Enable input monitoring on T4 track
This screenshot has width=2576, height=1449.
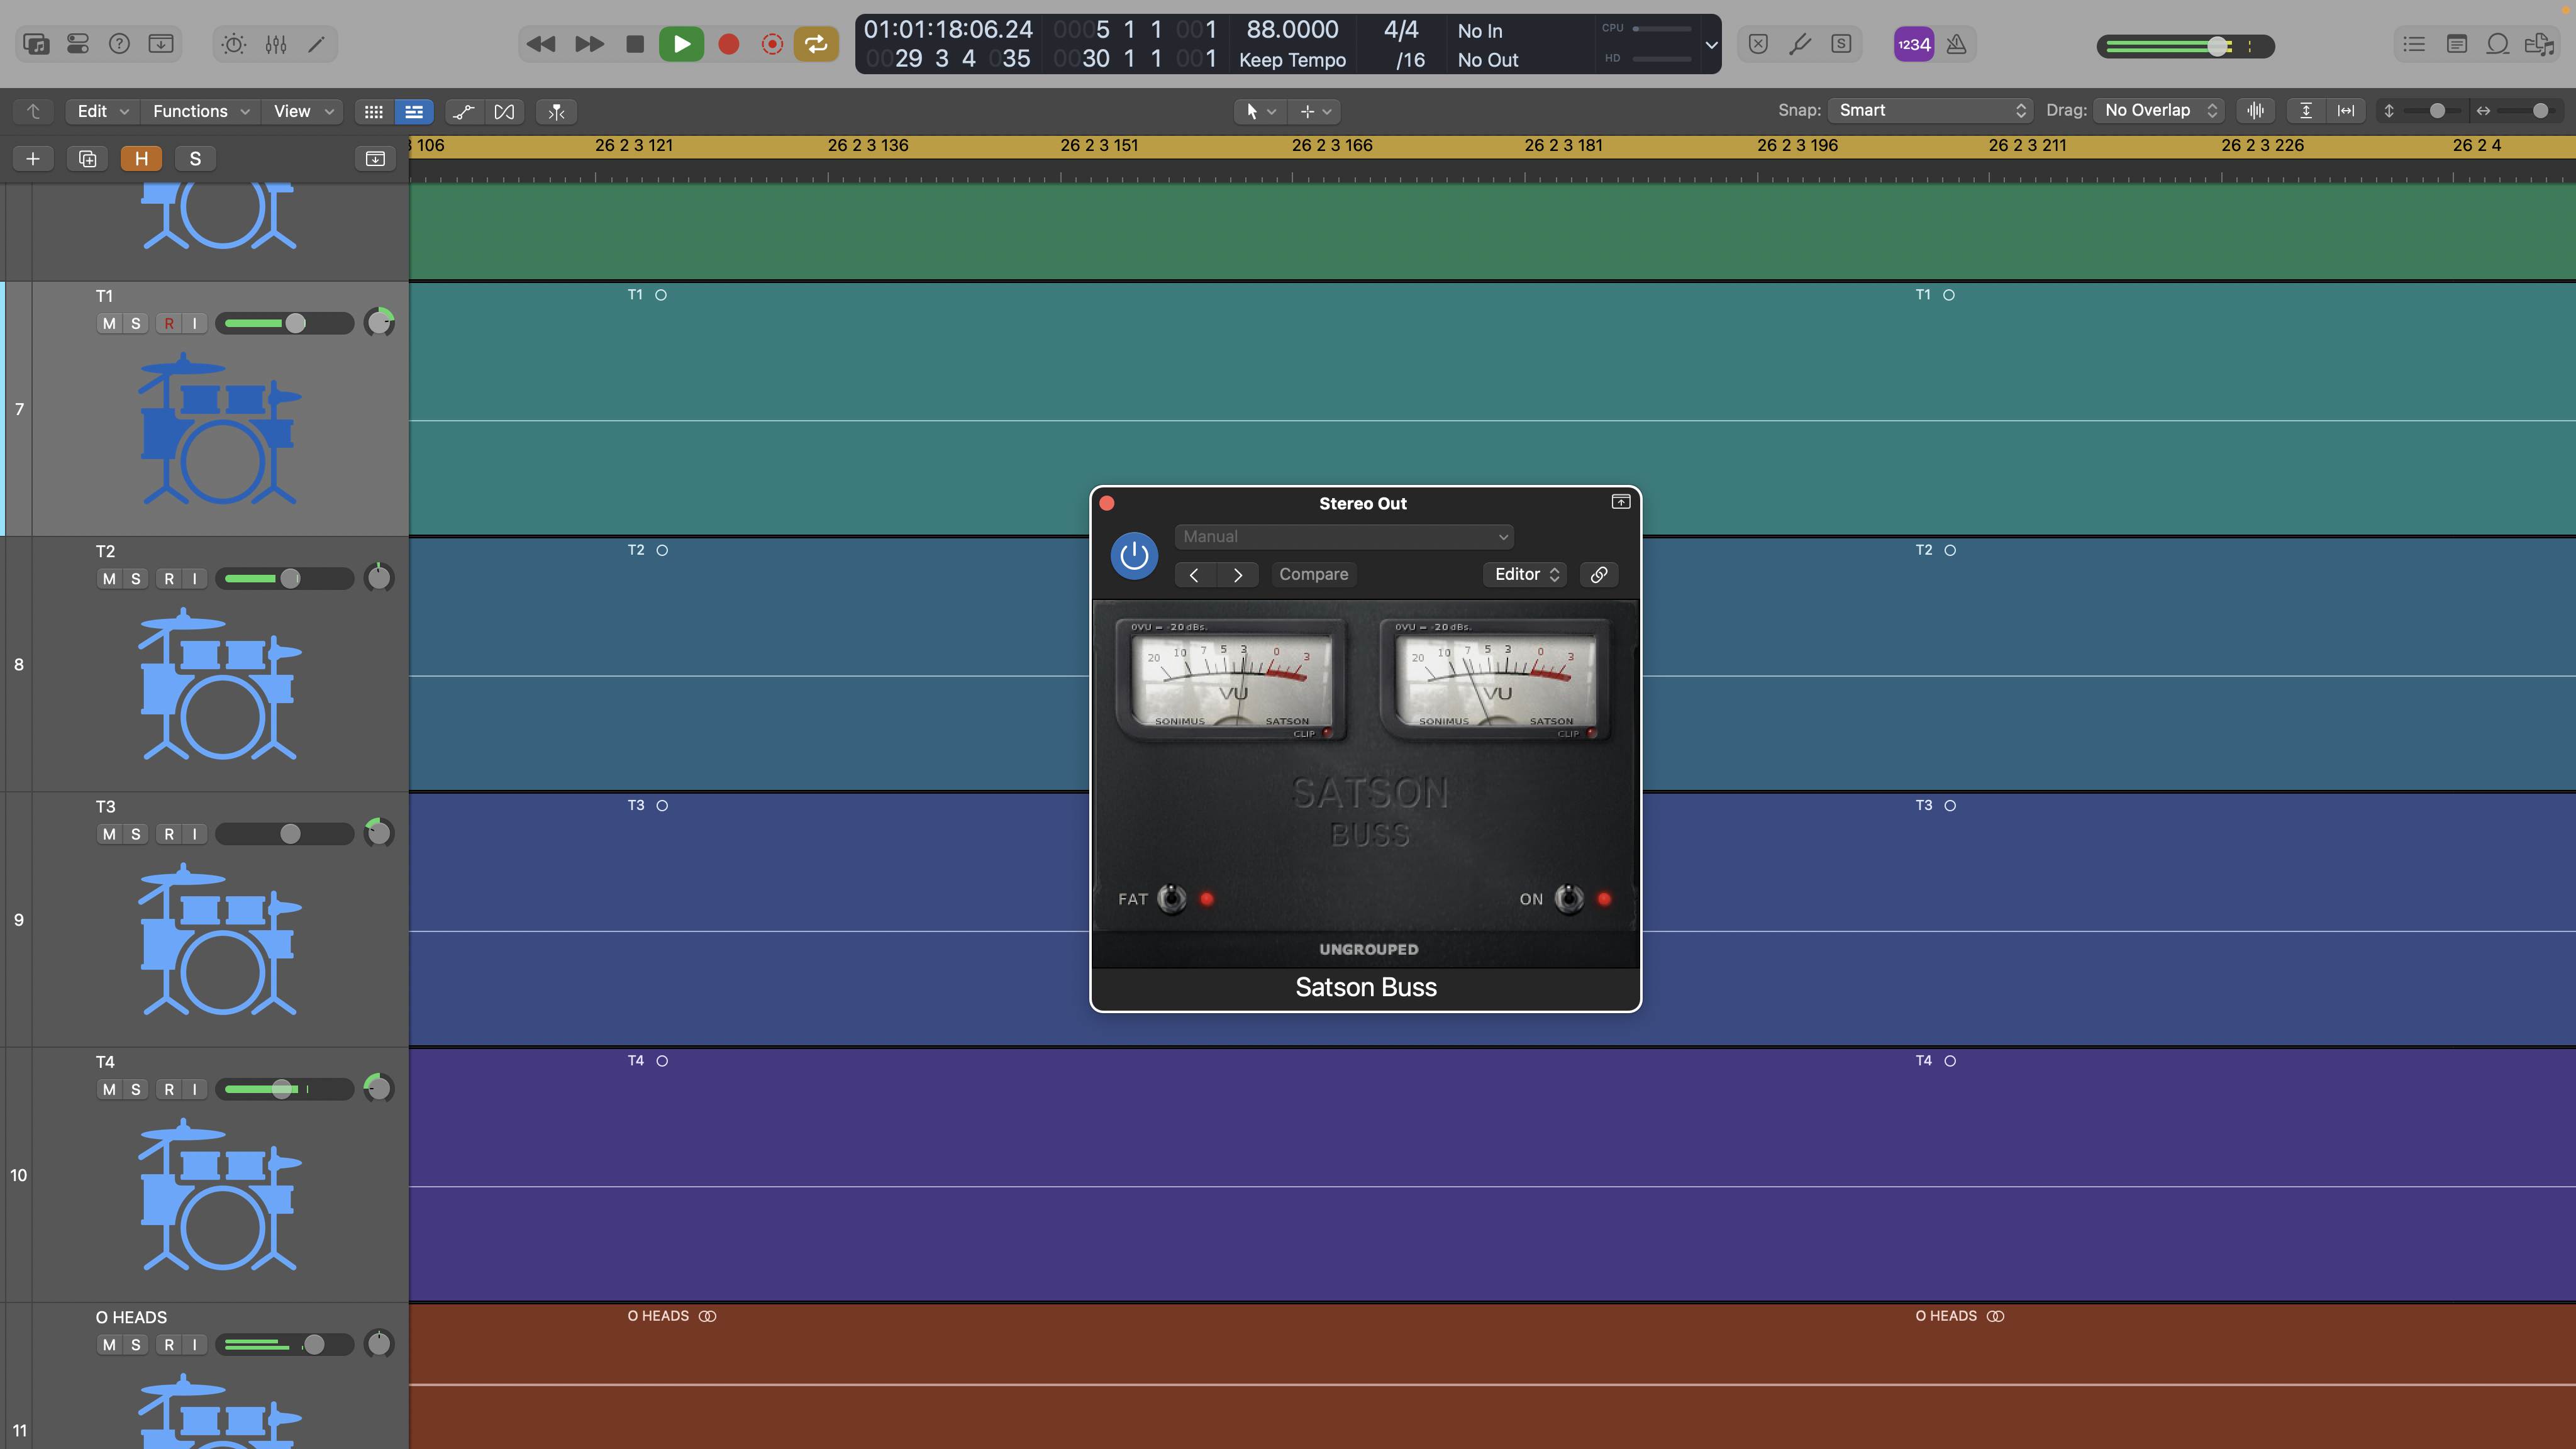pyautogui.click(x=195, y=1089)
